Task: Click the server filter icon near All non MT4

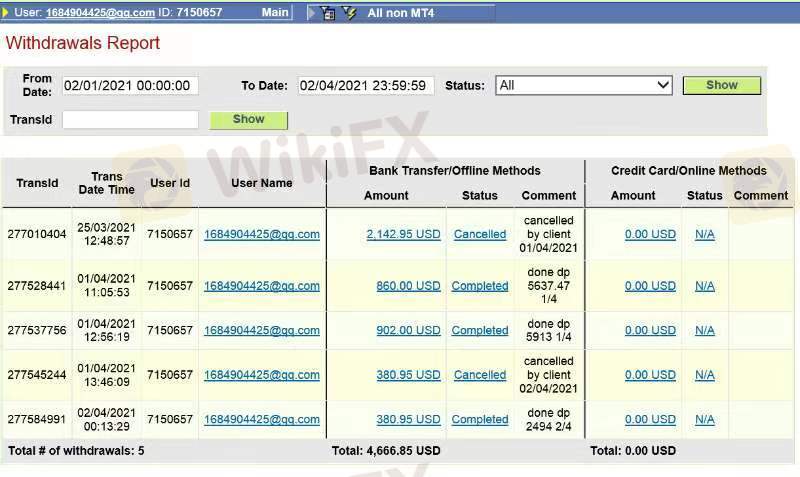Action: pyautogui.click(x=328, y=13)
